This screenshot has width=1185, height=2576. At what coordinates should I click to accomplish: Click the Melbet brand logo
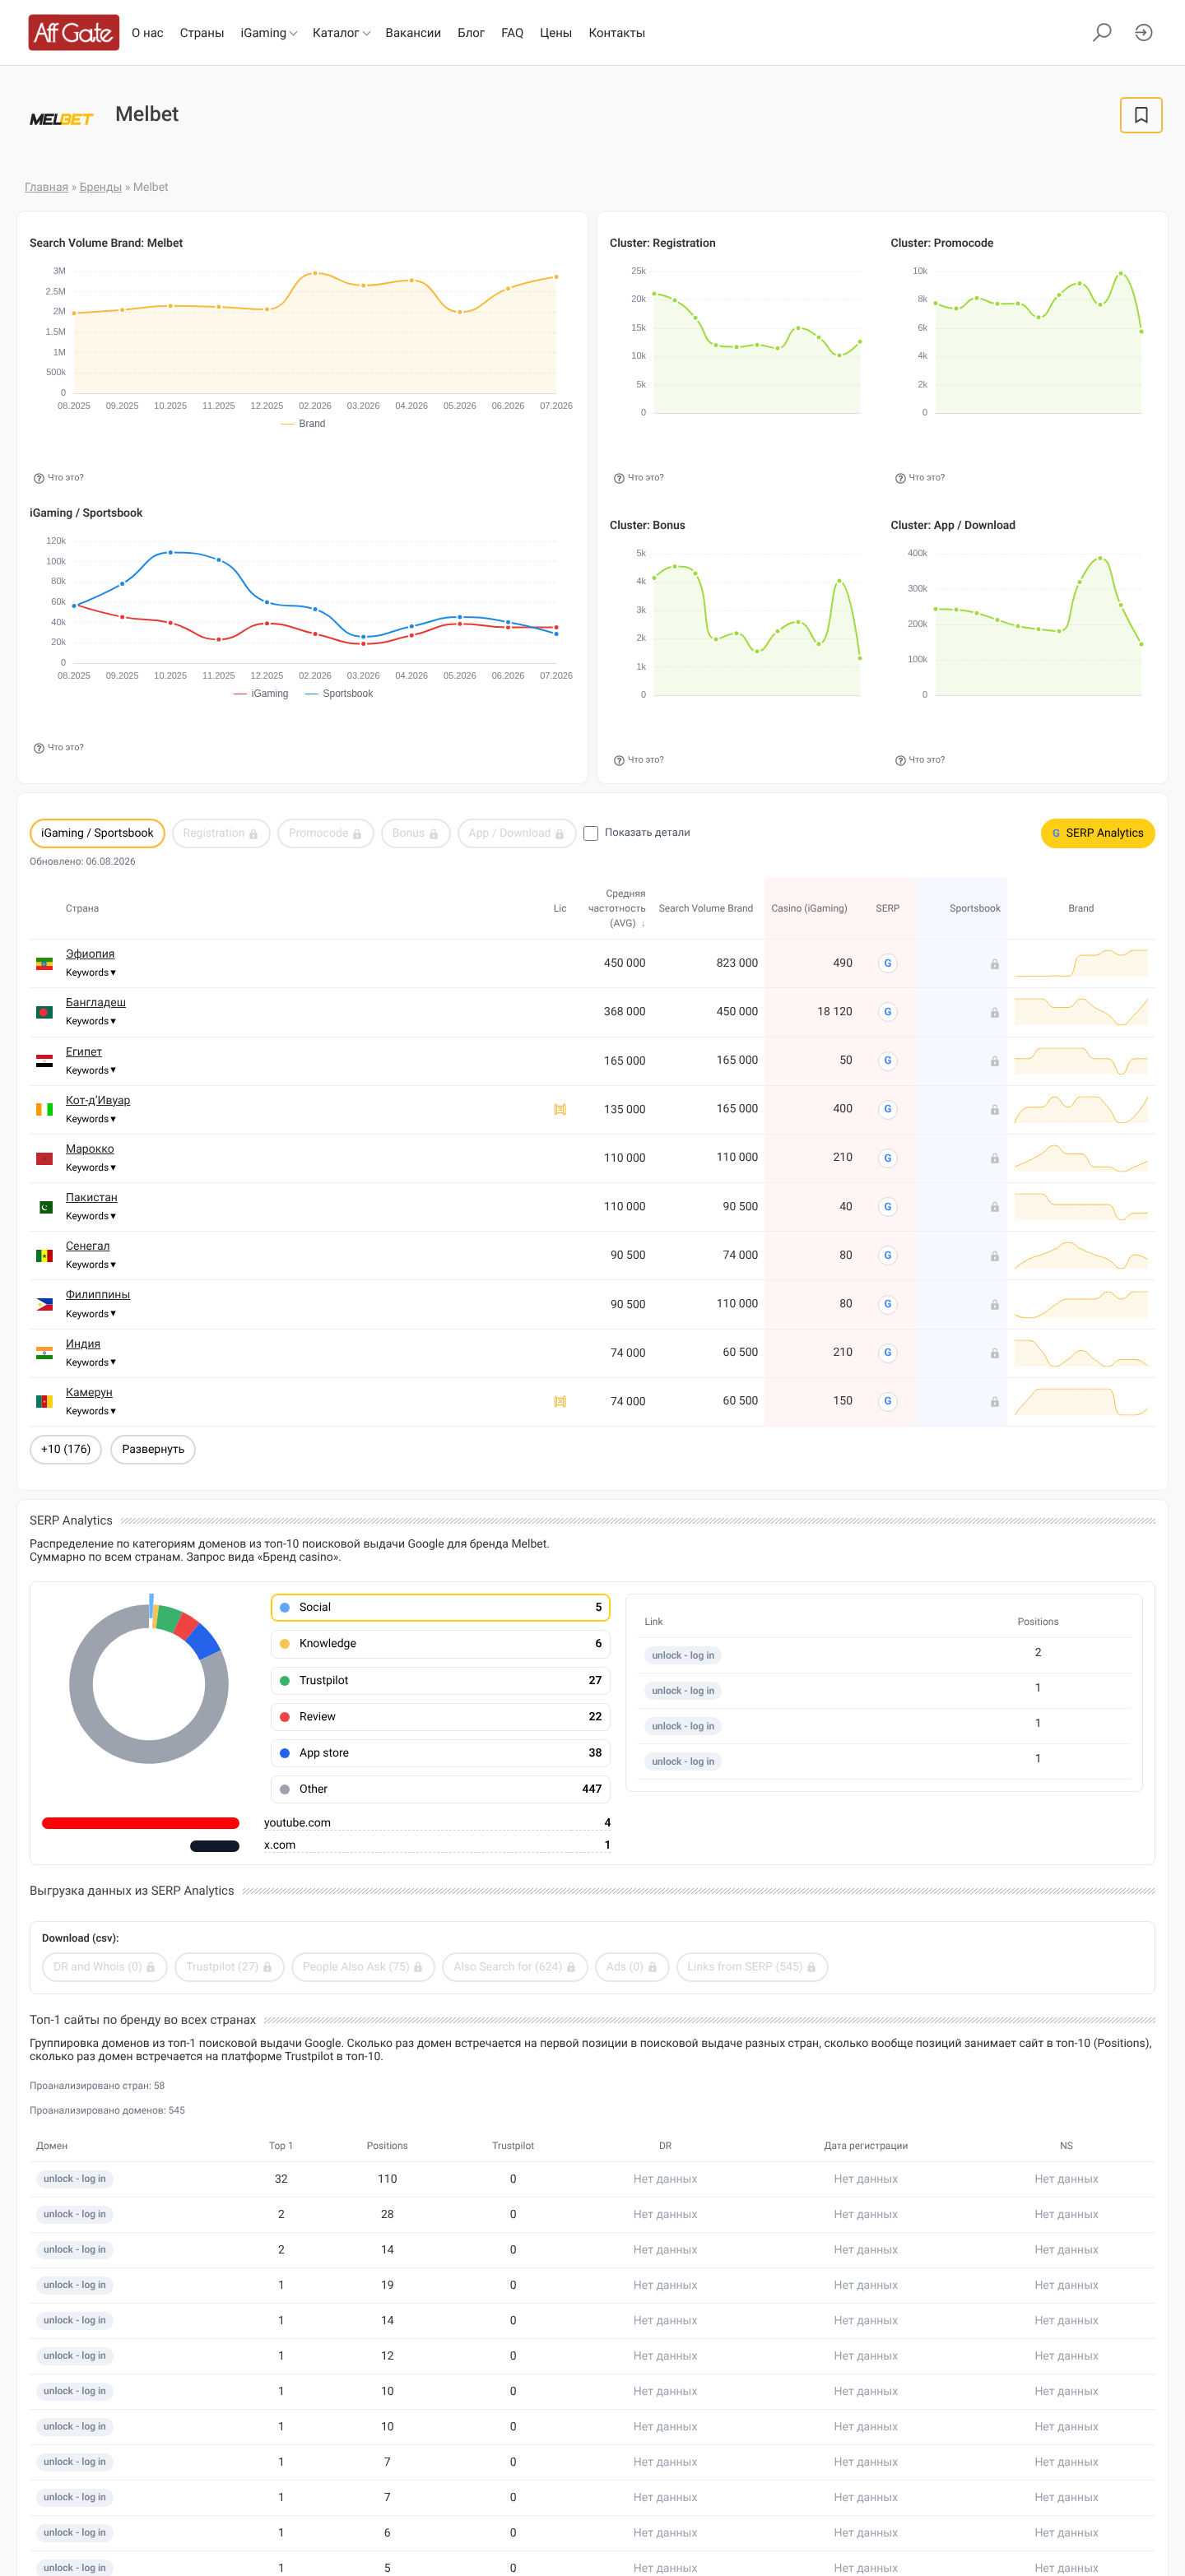point(61,119)
